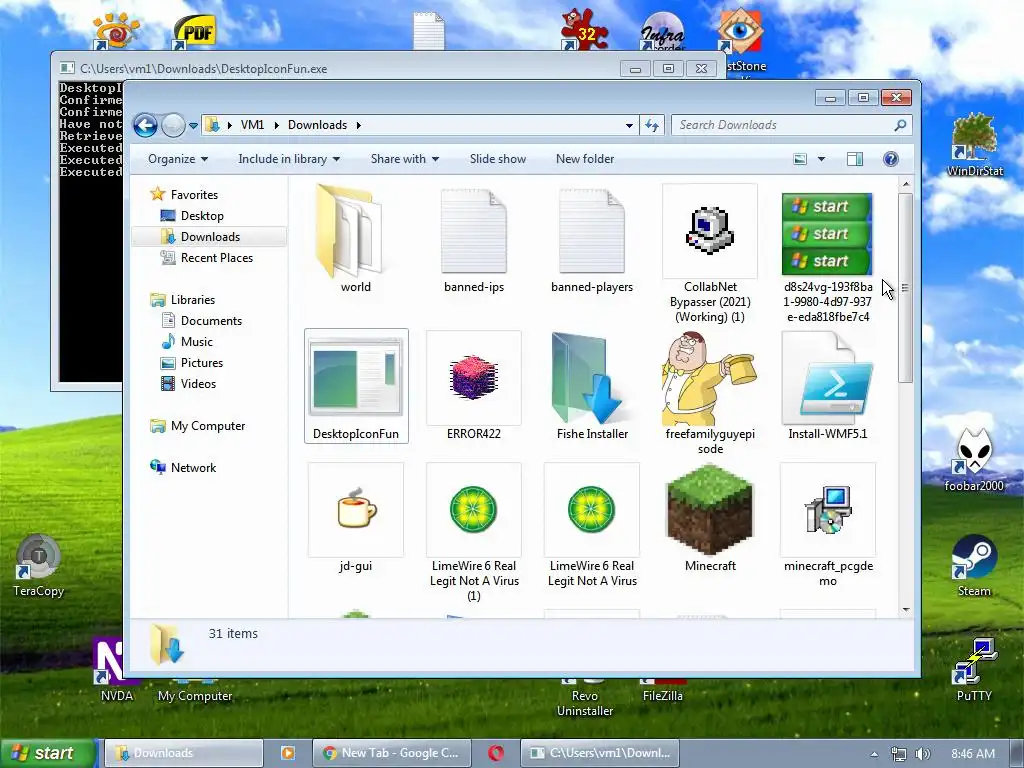
Task: Click the Forward navigation arrow in Explorer
Action: [173, 125]
